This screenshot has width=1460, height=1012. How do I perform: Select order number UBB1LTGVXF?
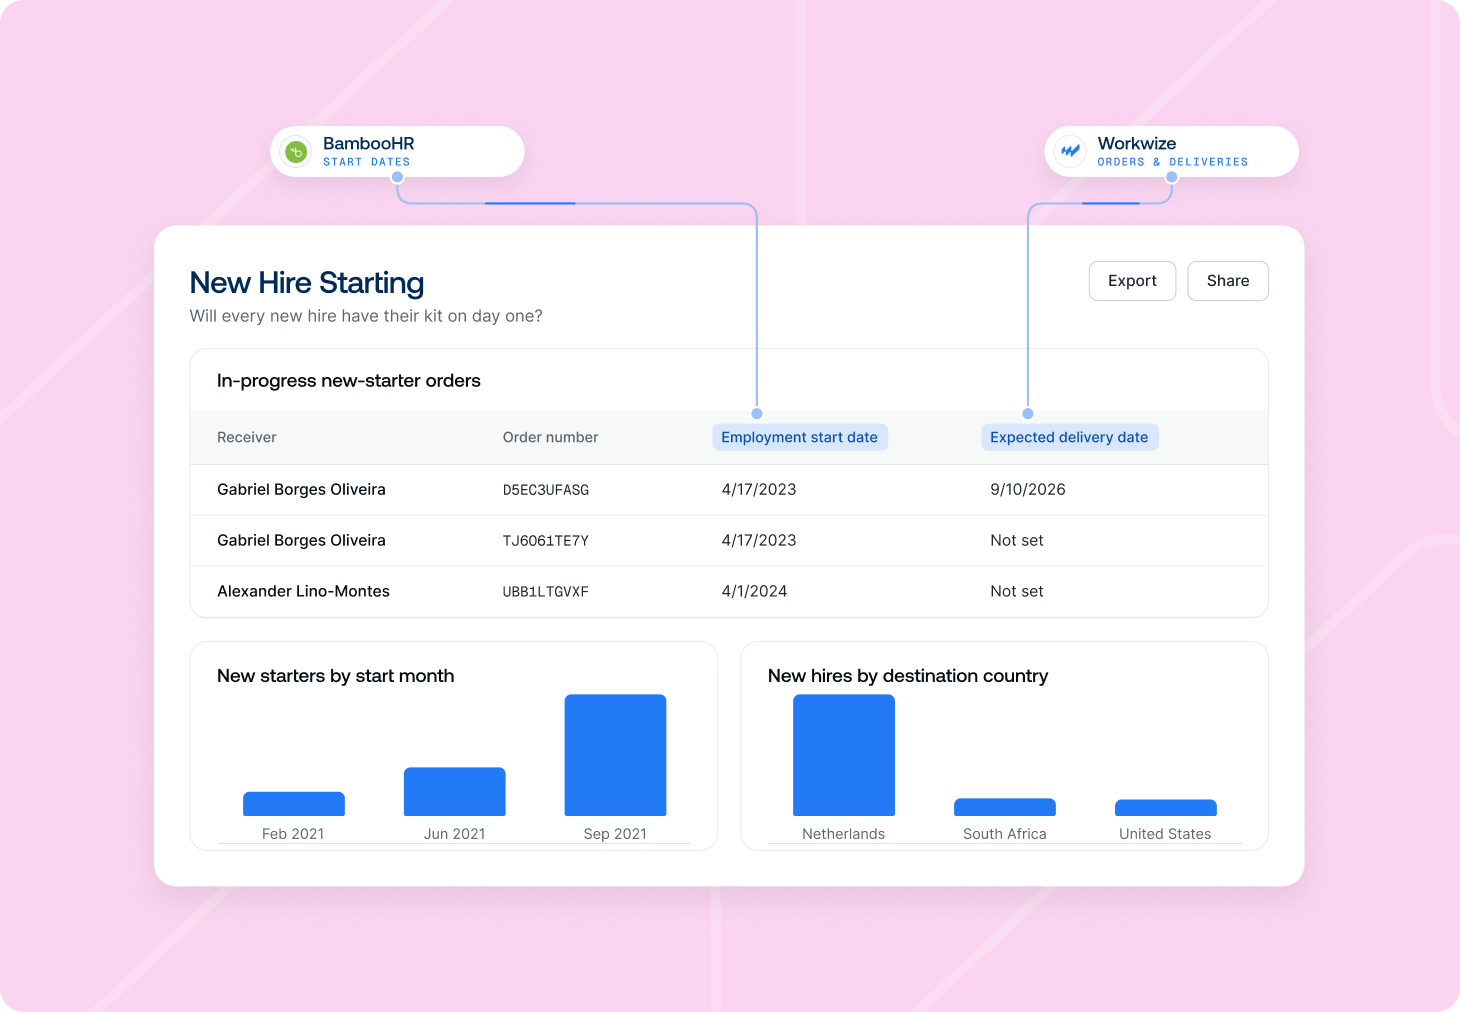(546, 592)
